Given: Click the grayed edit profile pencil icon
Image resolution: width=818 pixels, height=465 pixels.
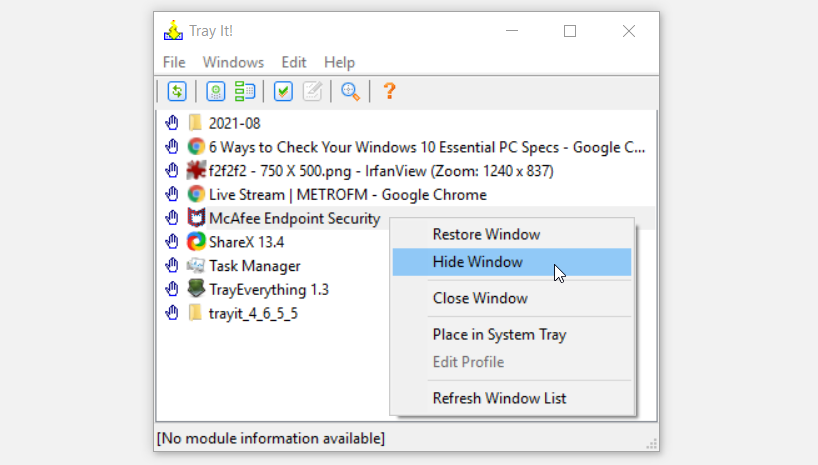Looking at the screenshot, I should pos(312,91).
